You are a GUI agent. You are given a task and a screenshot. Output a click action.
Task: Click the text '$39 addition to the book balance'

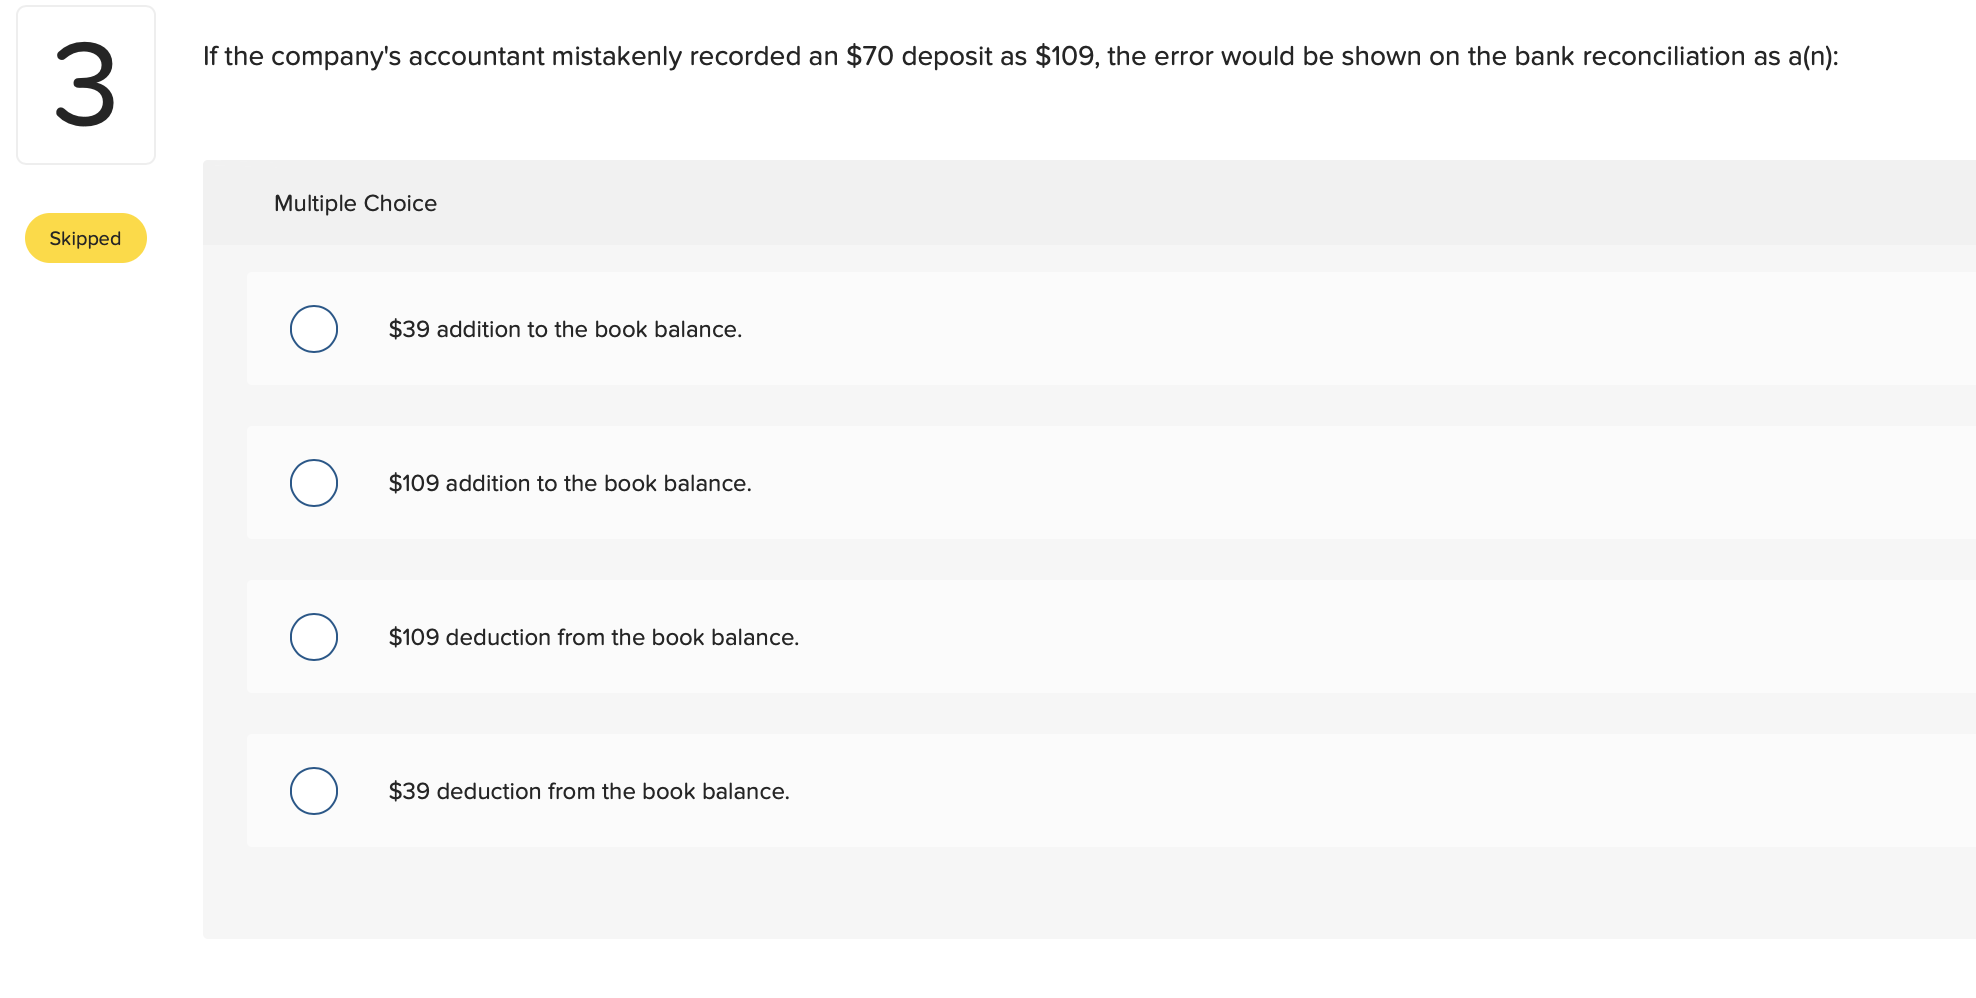[x=565, y=328]
